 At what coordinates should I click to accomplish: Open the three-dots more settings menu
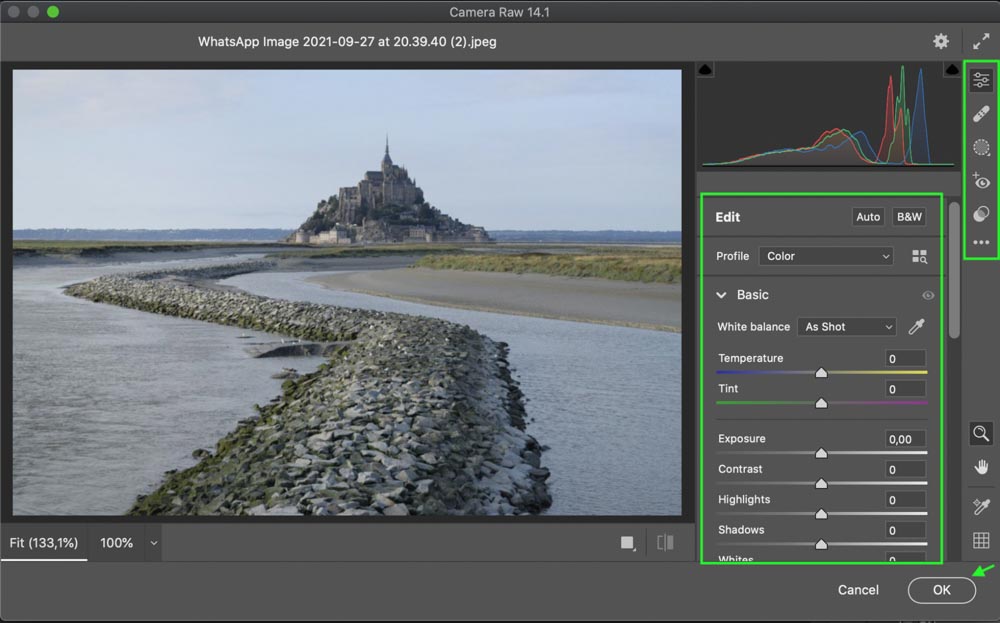click(981, 242)
